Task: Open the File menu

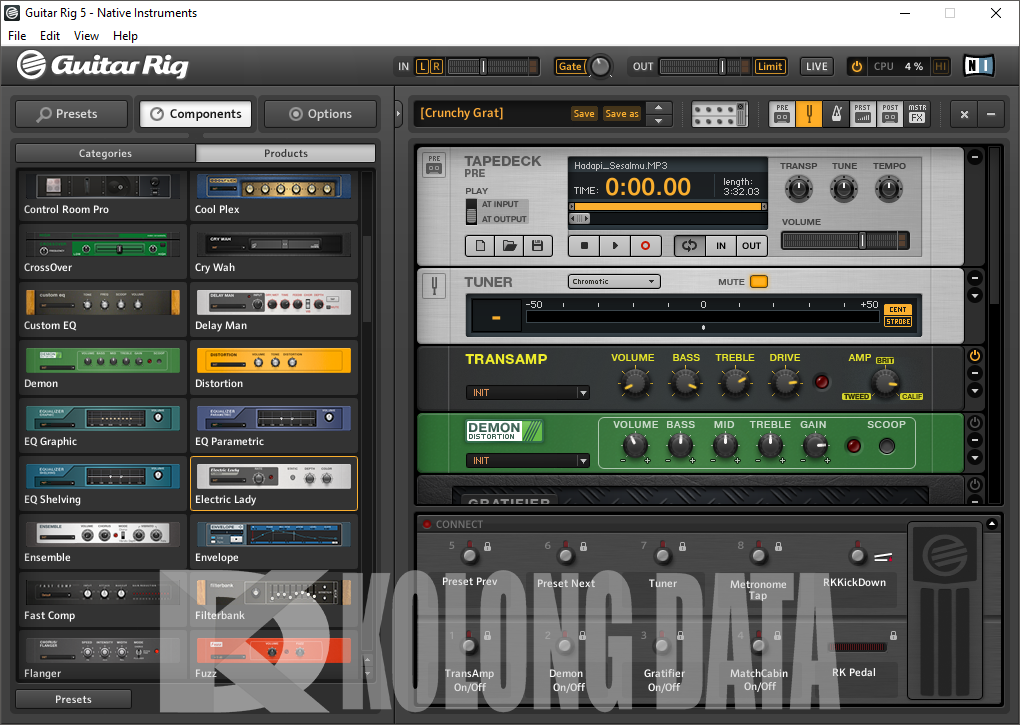Action: (x=17, y=36)
